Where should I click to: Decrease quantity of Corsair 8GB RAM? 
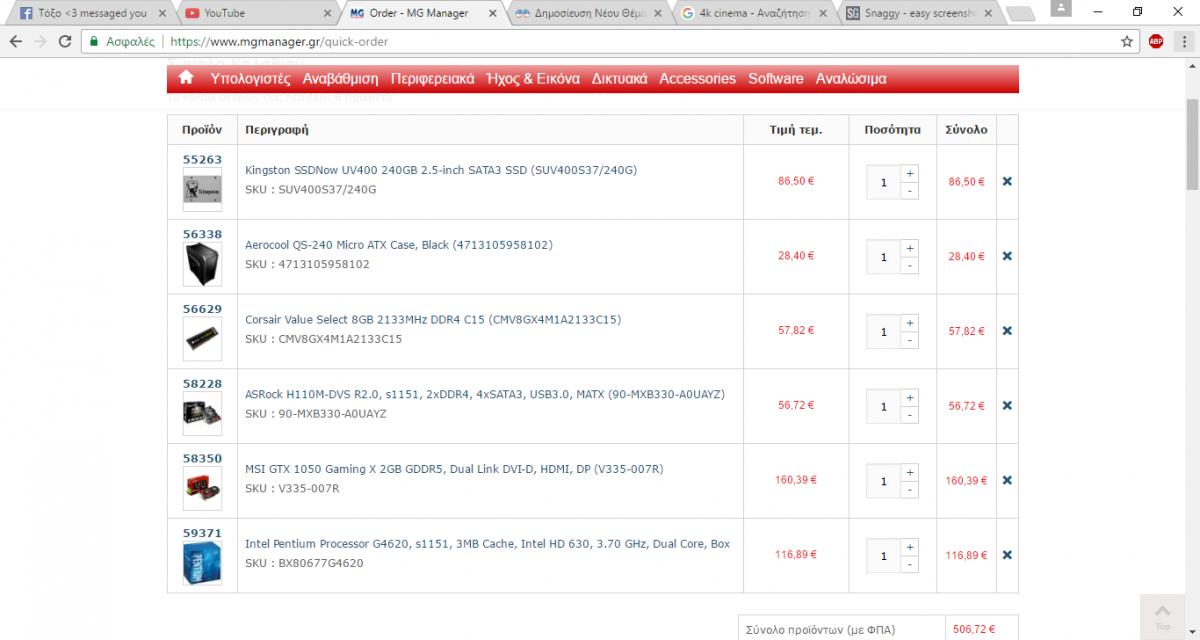click(909, 341)
